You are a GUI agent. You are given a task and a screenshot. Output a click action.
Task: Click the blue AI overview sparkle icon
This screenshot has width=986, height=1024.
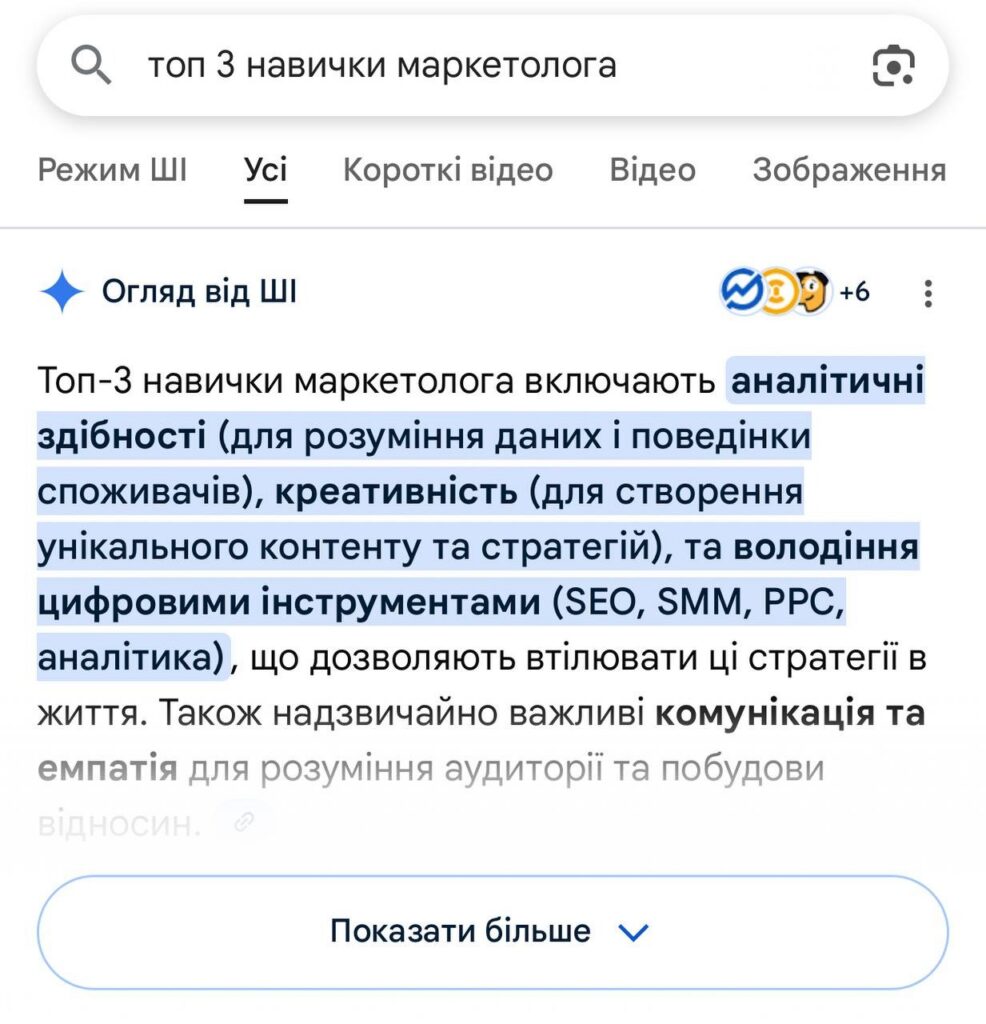coord(62,292)
